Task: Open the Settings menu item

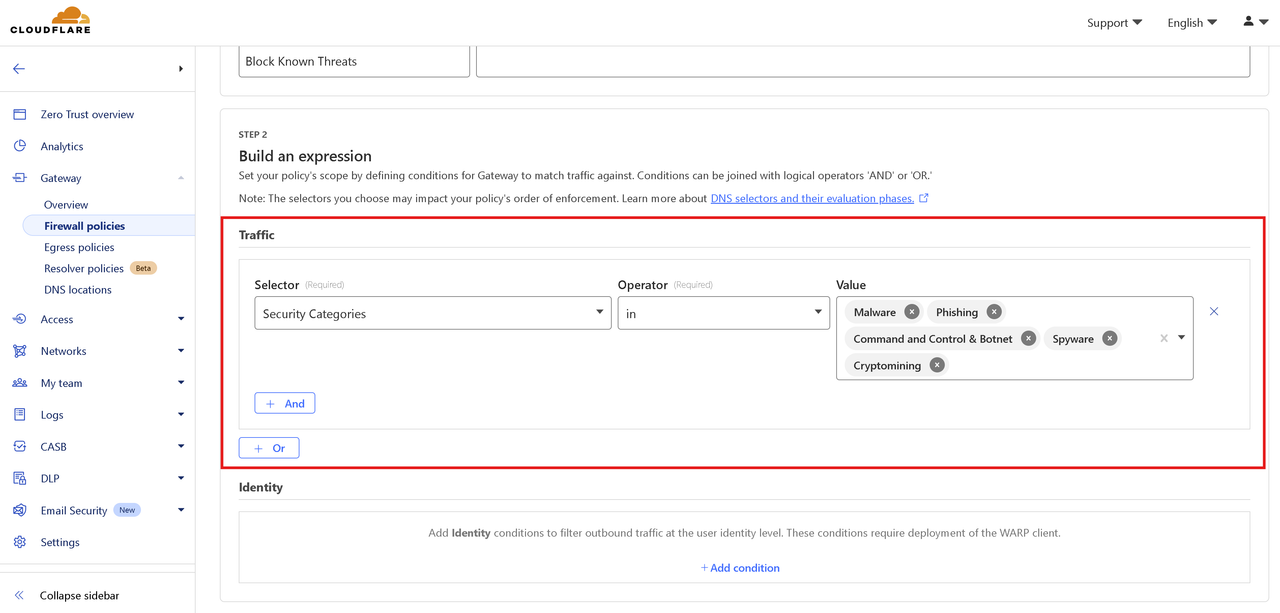Action: tap(60, 542)
